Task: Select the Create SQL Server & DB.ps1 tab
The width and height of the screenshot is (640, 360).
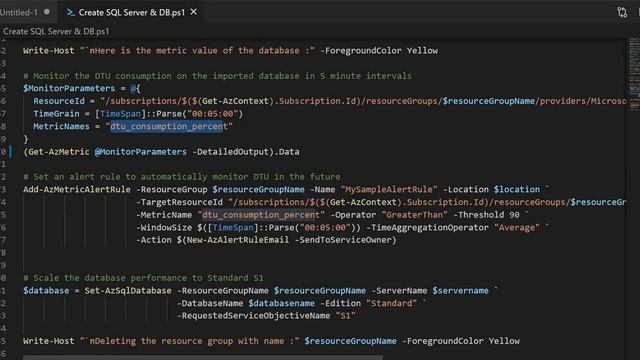Action: click(x=131, y=12)
